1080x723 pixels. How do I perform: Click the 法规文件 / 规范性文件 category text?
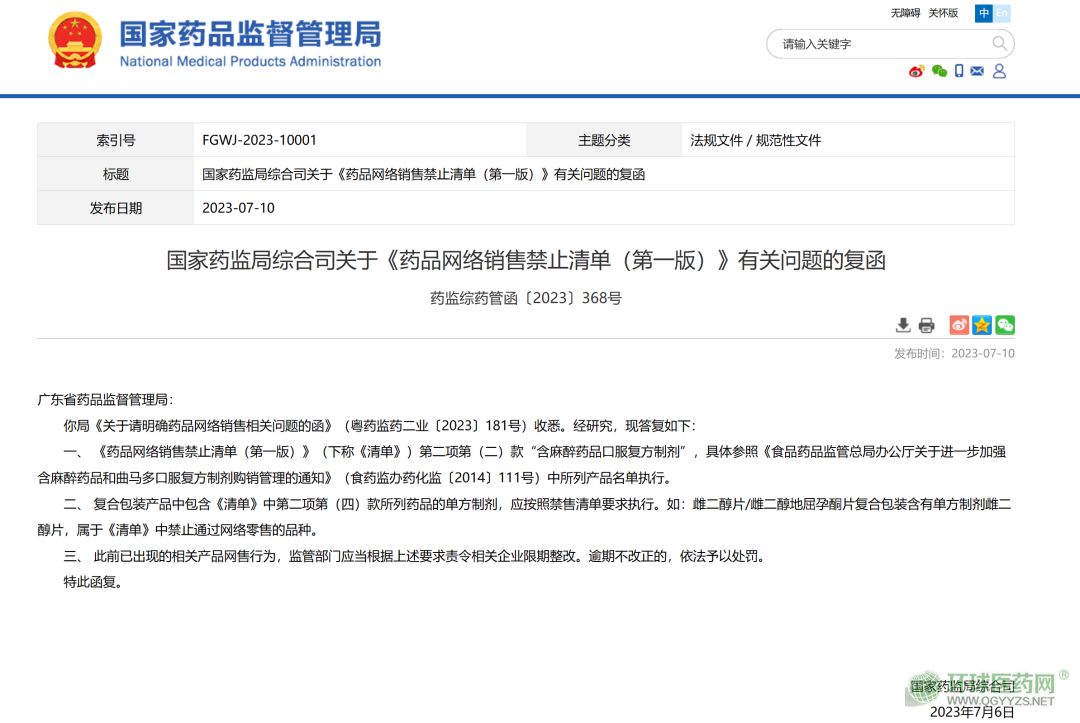tap(755, 140)
